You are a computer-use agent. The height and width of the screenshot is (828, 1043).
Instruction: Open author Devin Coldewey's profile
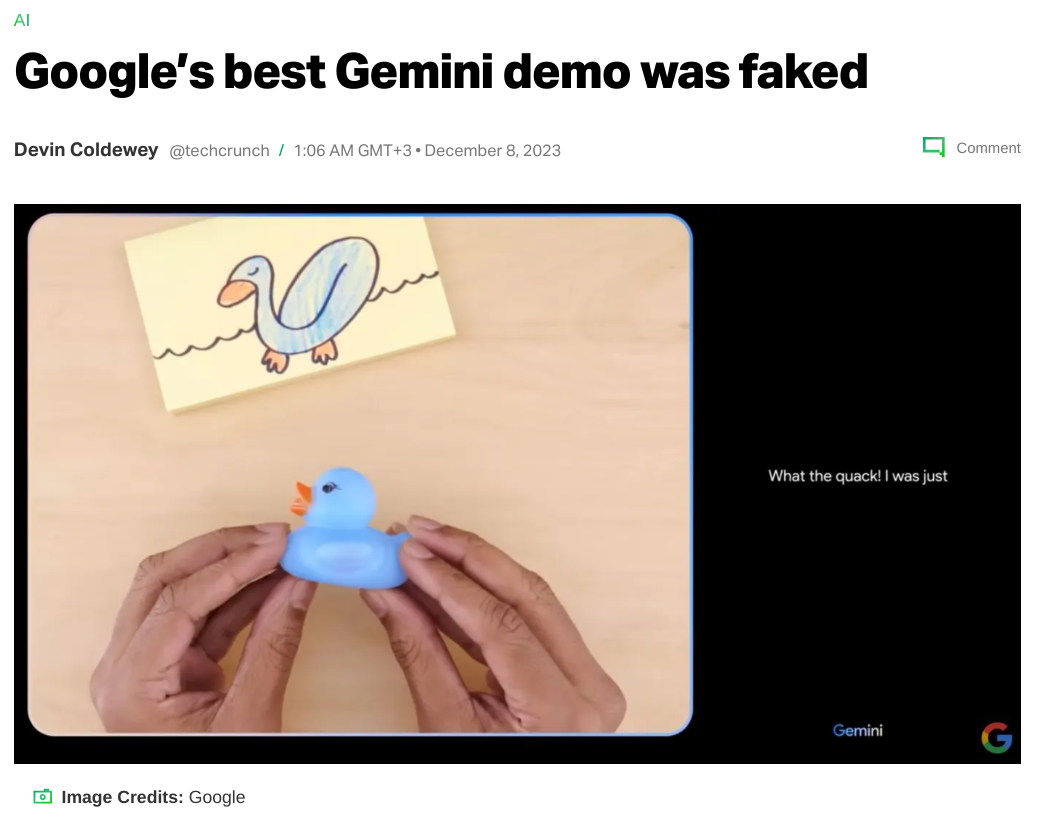86,150
